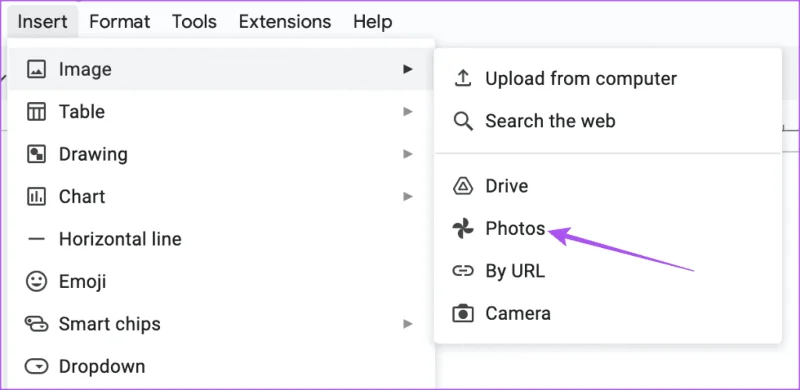Click the Google Photos pinwheel icon
Screen dimensions: 800x390
tap(463, 229)
